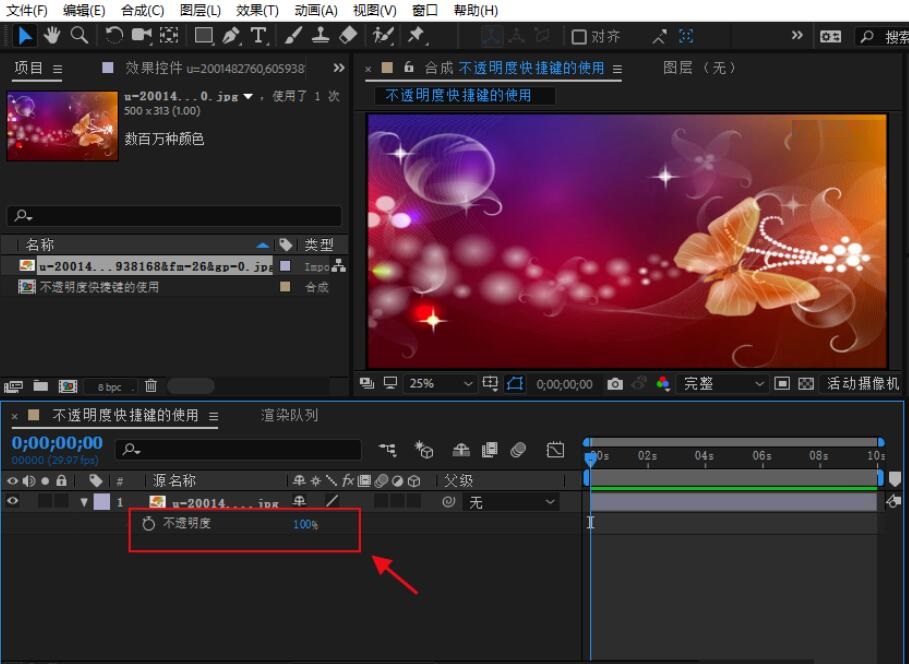Toggle frame blending for the timeline

[490, 449]
